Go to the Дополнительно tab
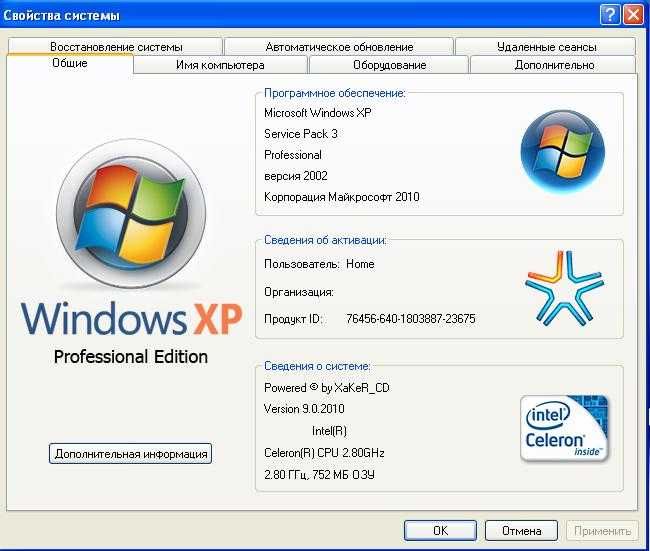 554,65
